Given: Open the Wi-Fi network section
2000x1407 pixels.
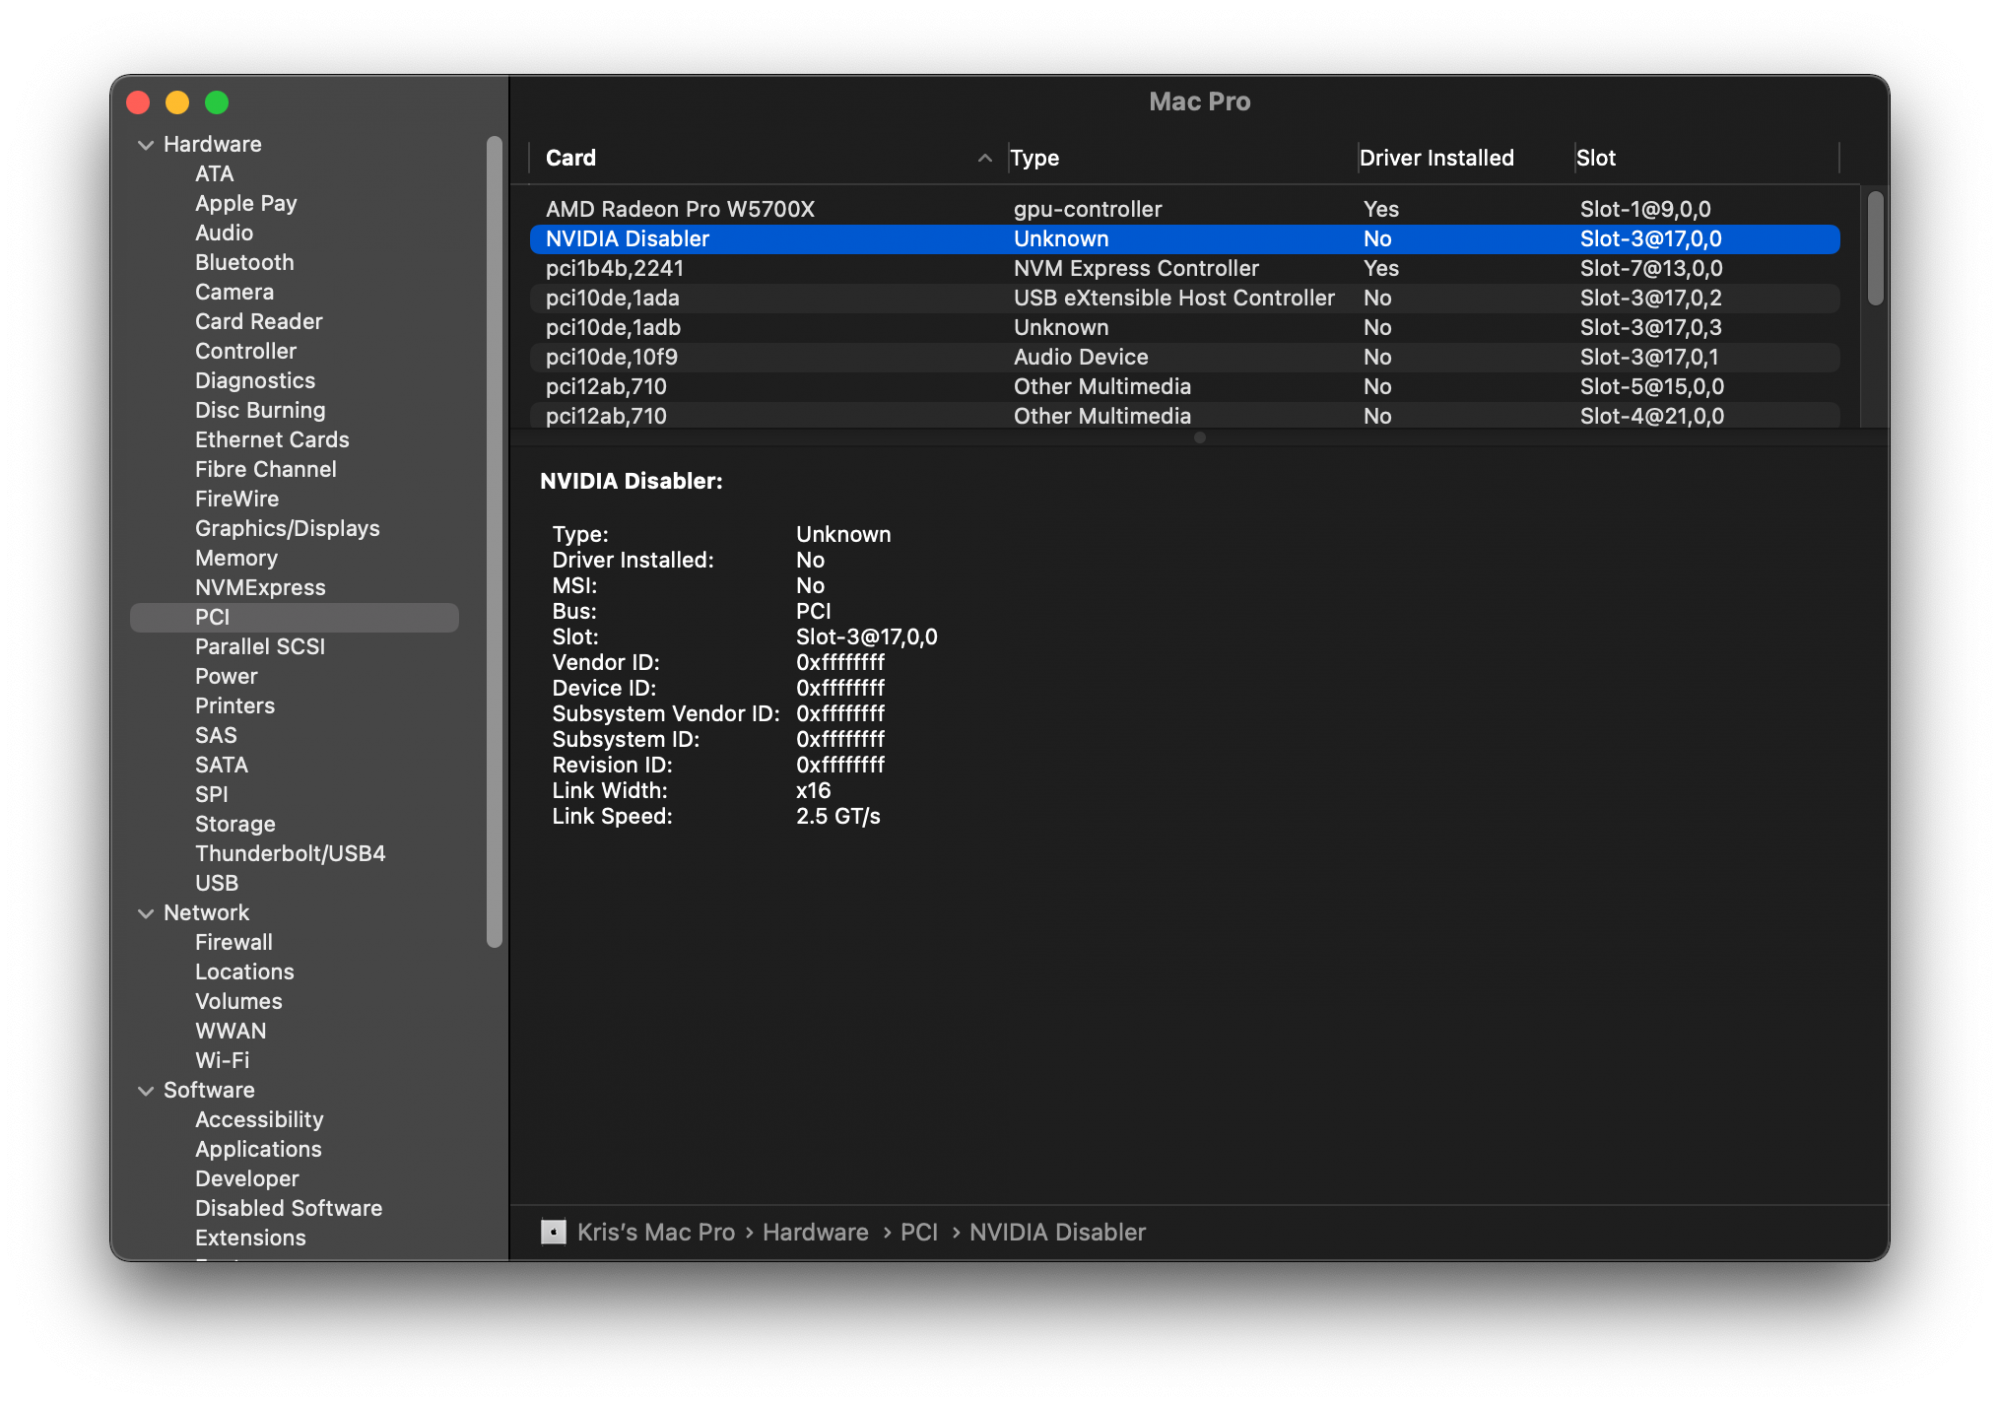Looking at the screenshot, I should (x=222, y=1060).
